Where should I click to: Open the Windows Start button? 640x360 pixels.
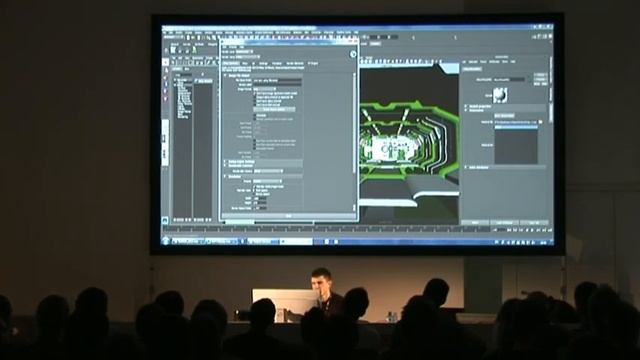click(166, 242)
